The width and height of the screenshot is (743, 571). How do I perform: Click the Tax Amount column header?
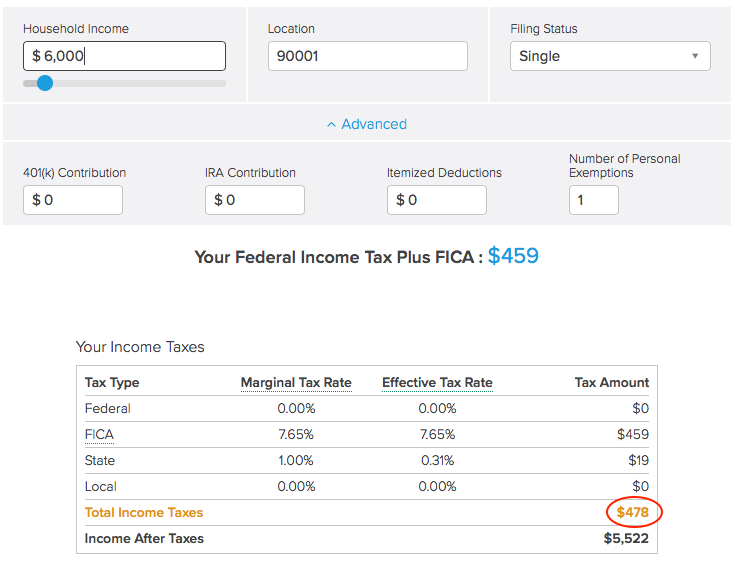tap(612, 382)
